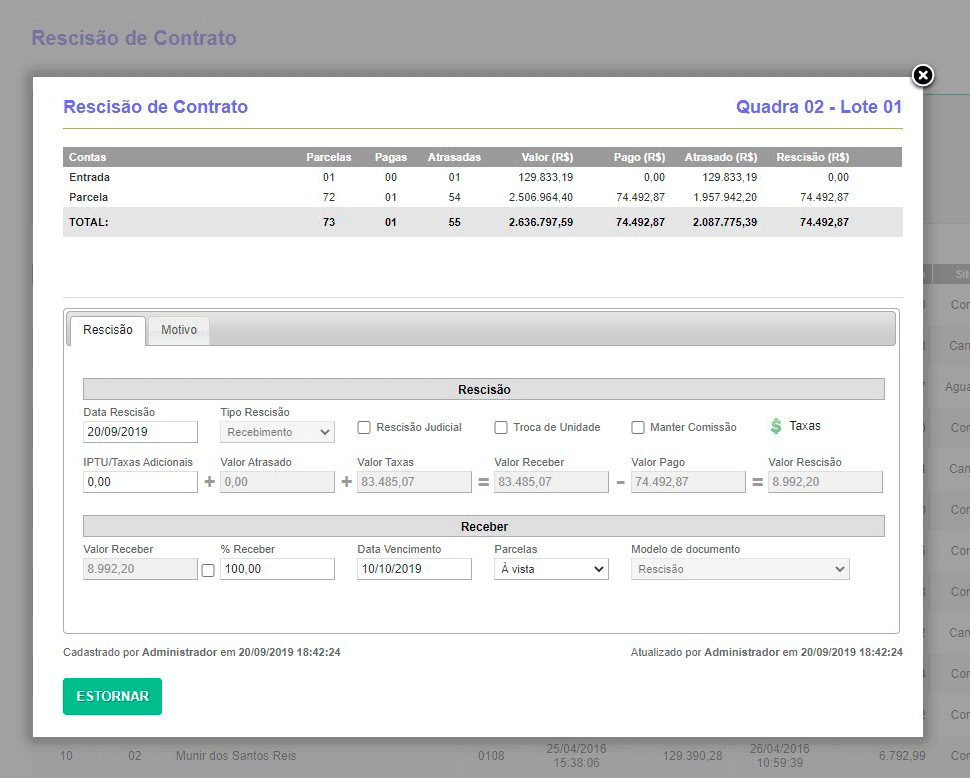Select the Entrada row in the accounts table

click(x=300, y=177)
